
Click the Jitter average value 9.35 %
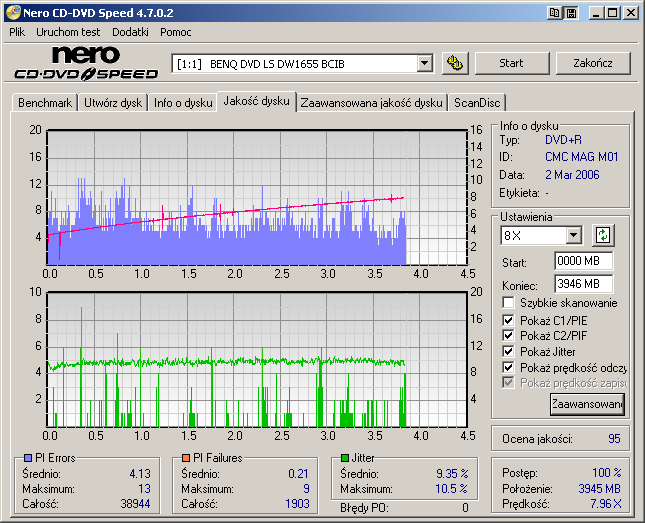point(452,474)
